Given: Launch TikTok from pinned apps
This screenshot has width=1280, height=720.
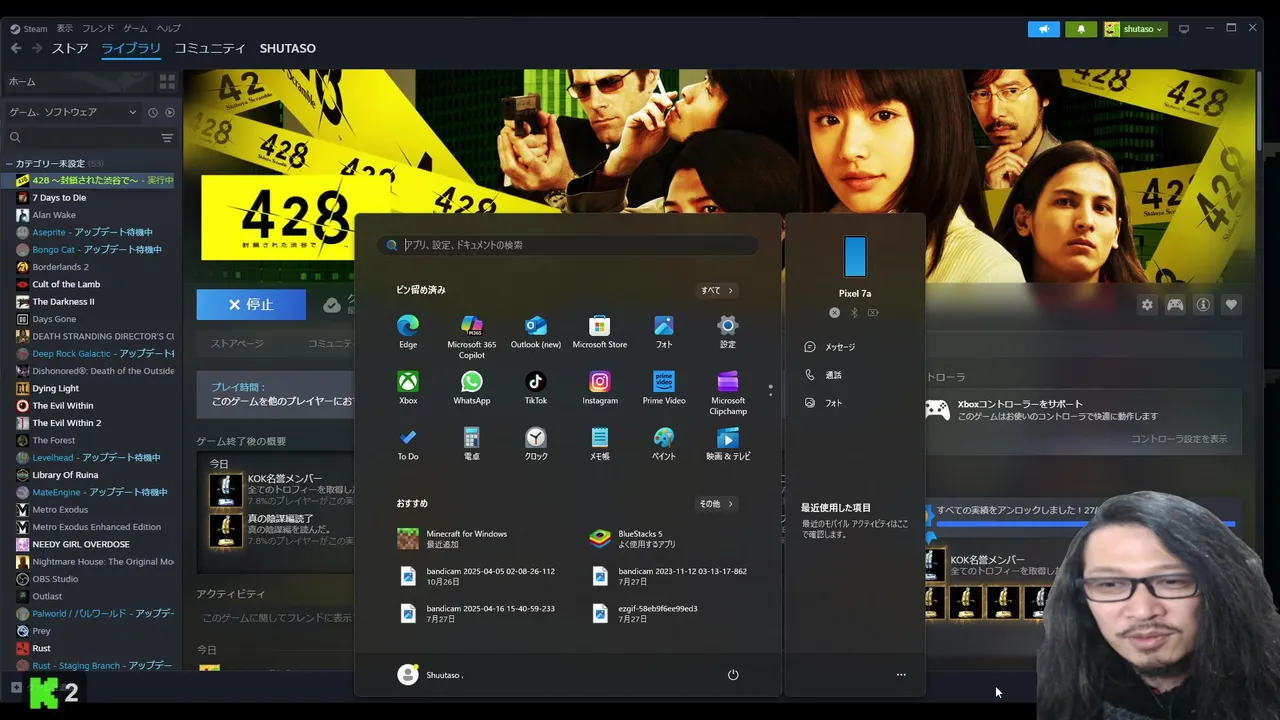Looking at the screenshot, I should click(536, 387).
